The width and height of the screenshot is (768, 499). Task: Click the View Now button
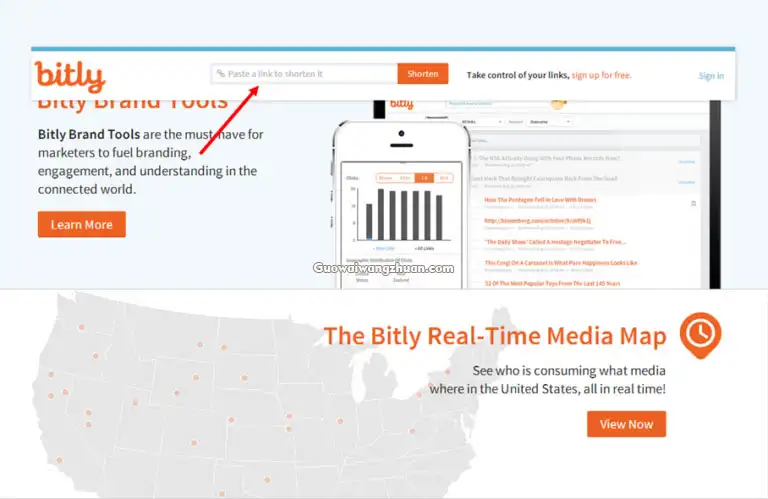(626, 424)
